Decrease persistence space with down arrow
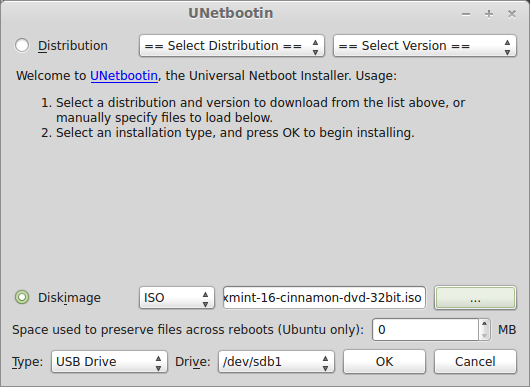Image resolution: width=530 pixels, height=387 pixels. (x=484, y=335)
